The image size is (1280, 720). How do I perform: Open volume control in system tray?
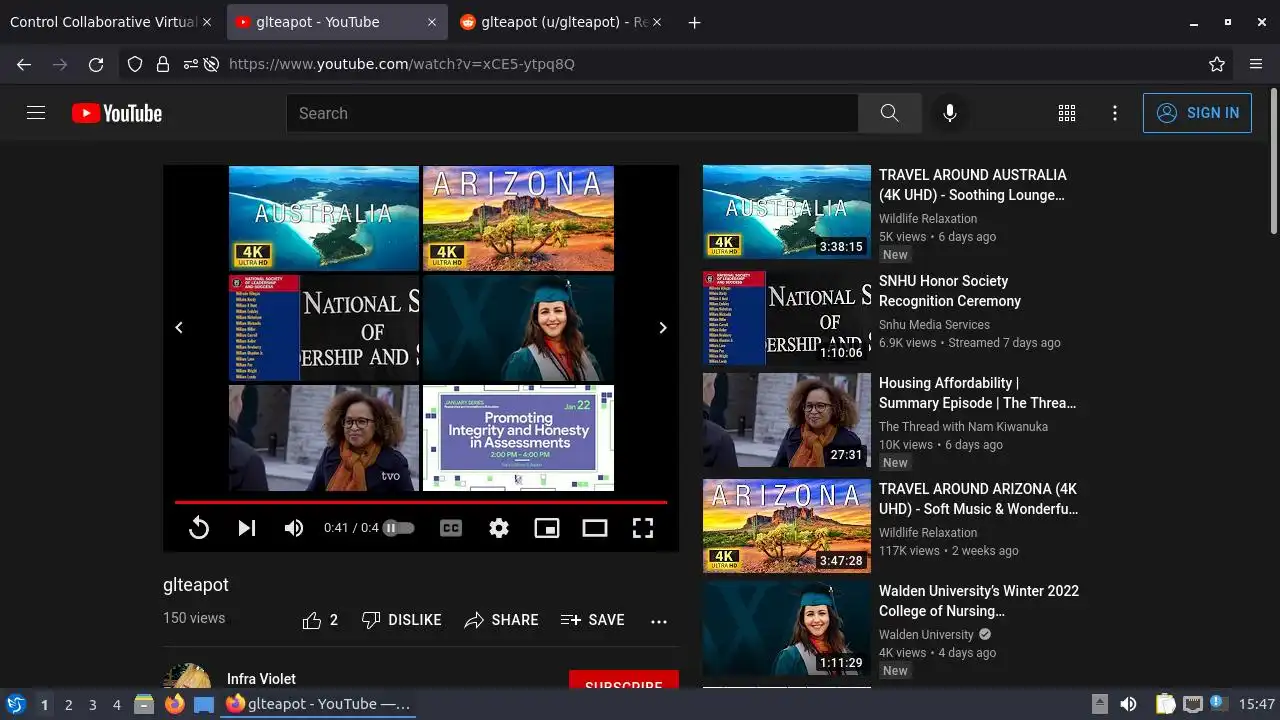click(x=1128, y=704)
